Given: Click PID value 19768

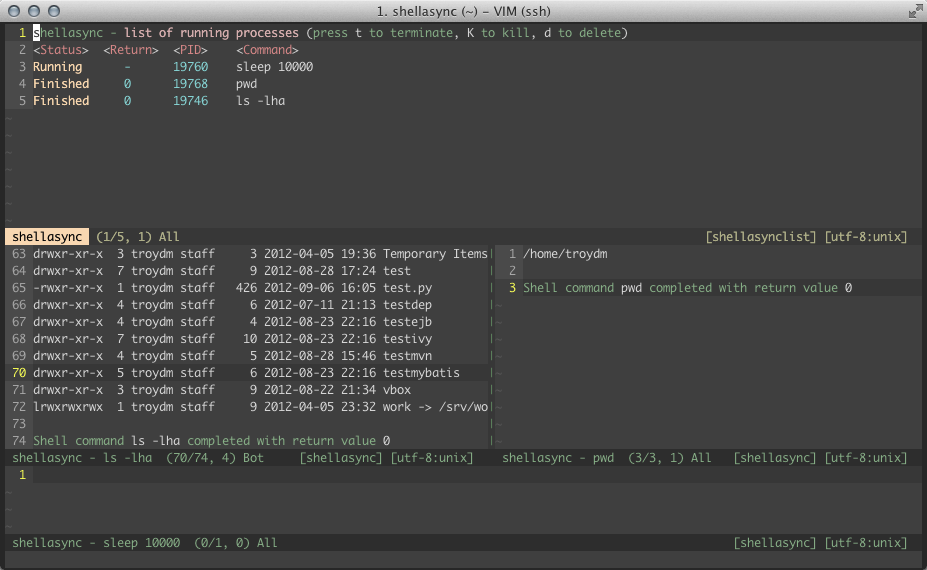Looking at the screenshot, I should [190, 84].
